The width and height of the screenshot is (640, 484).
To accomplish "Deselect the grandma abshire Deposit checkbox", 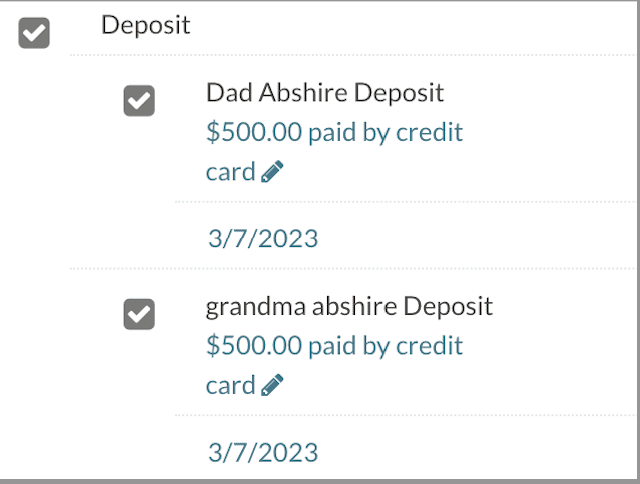I will pyautogui.click(x=139, y=314).
